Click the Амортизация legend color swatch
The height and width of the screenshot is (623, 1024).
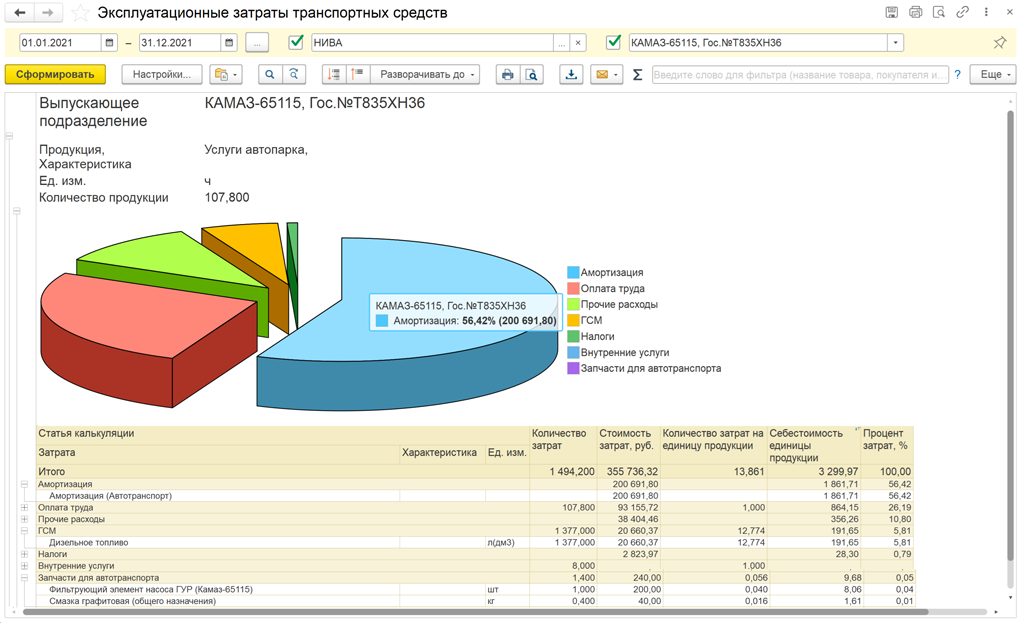[573, 272]
